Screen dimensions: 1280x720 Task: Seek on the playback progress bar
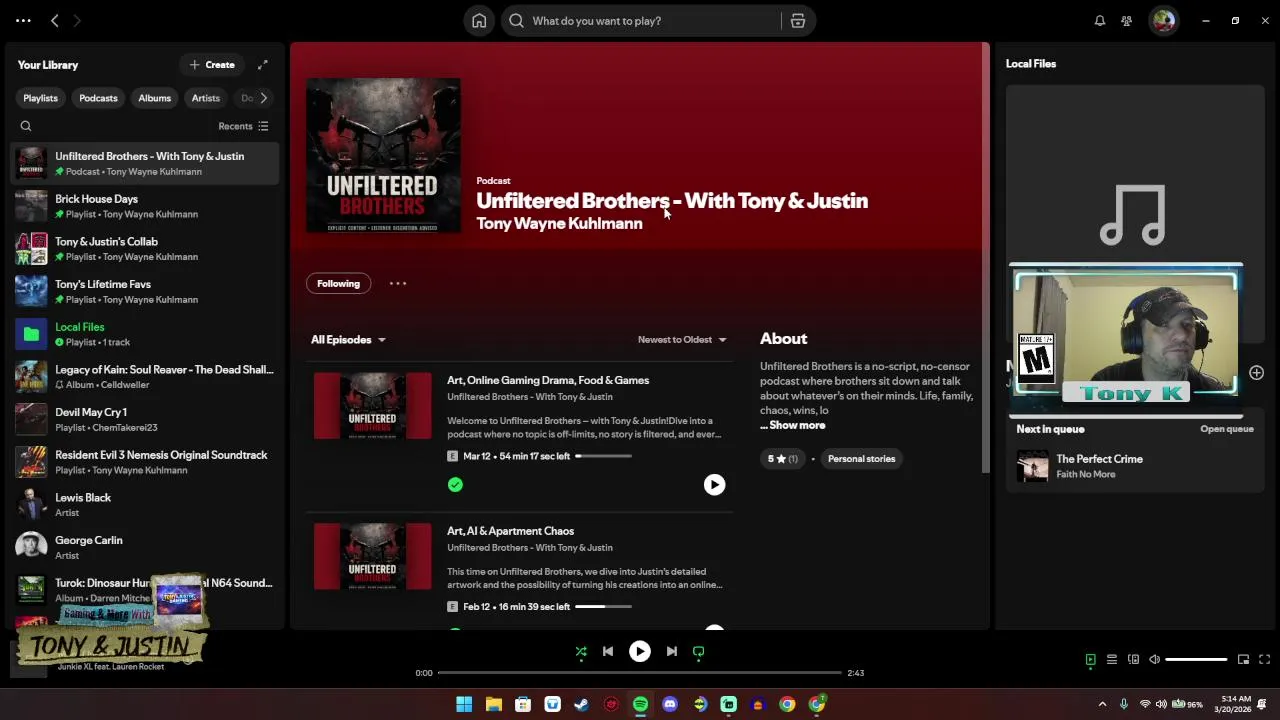(x=640, y=673)
